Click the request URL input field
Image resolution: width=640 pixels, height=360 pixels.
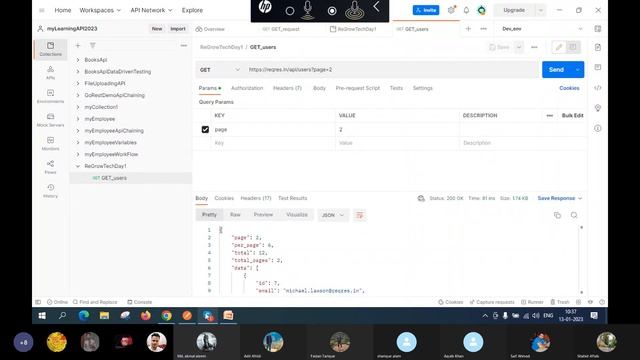coord(391,70)
